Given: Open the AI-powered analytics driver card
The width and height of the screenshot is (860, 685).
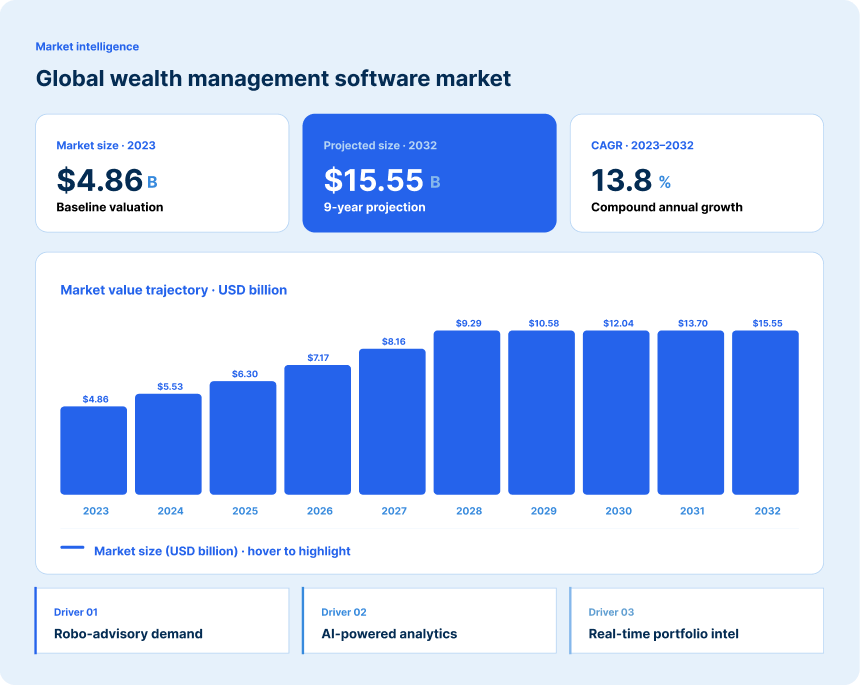Looking at the screenshot, I should 429,620.
